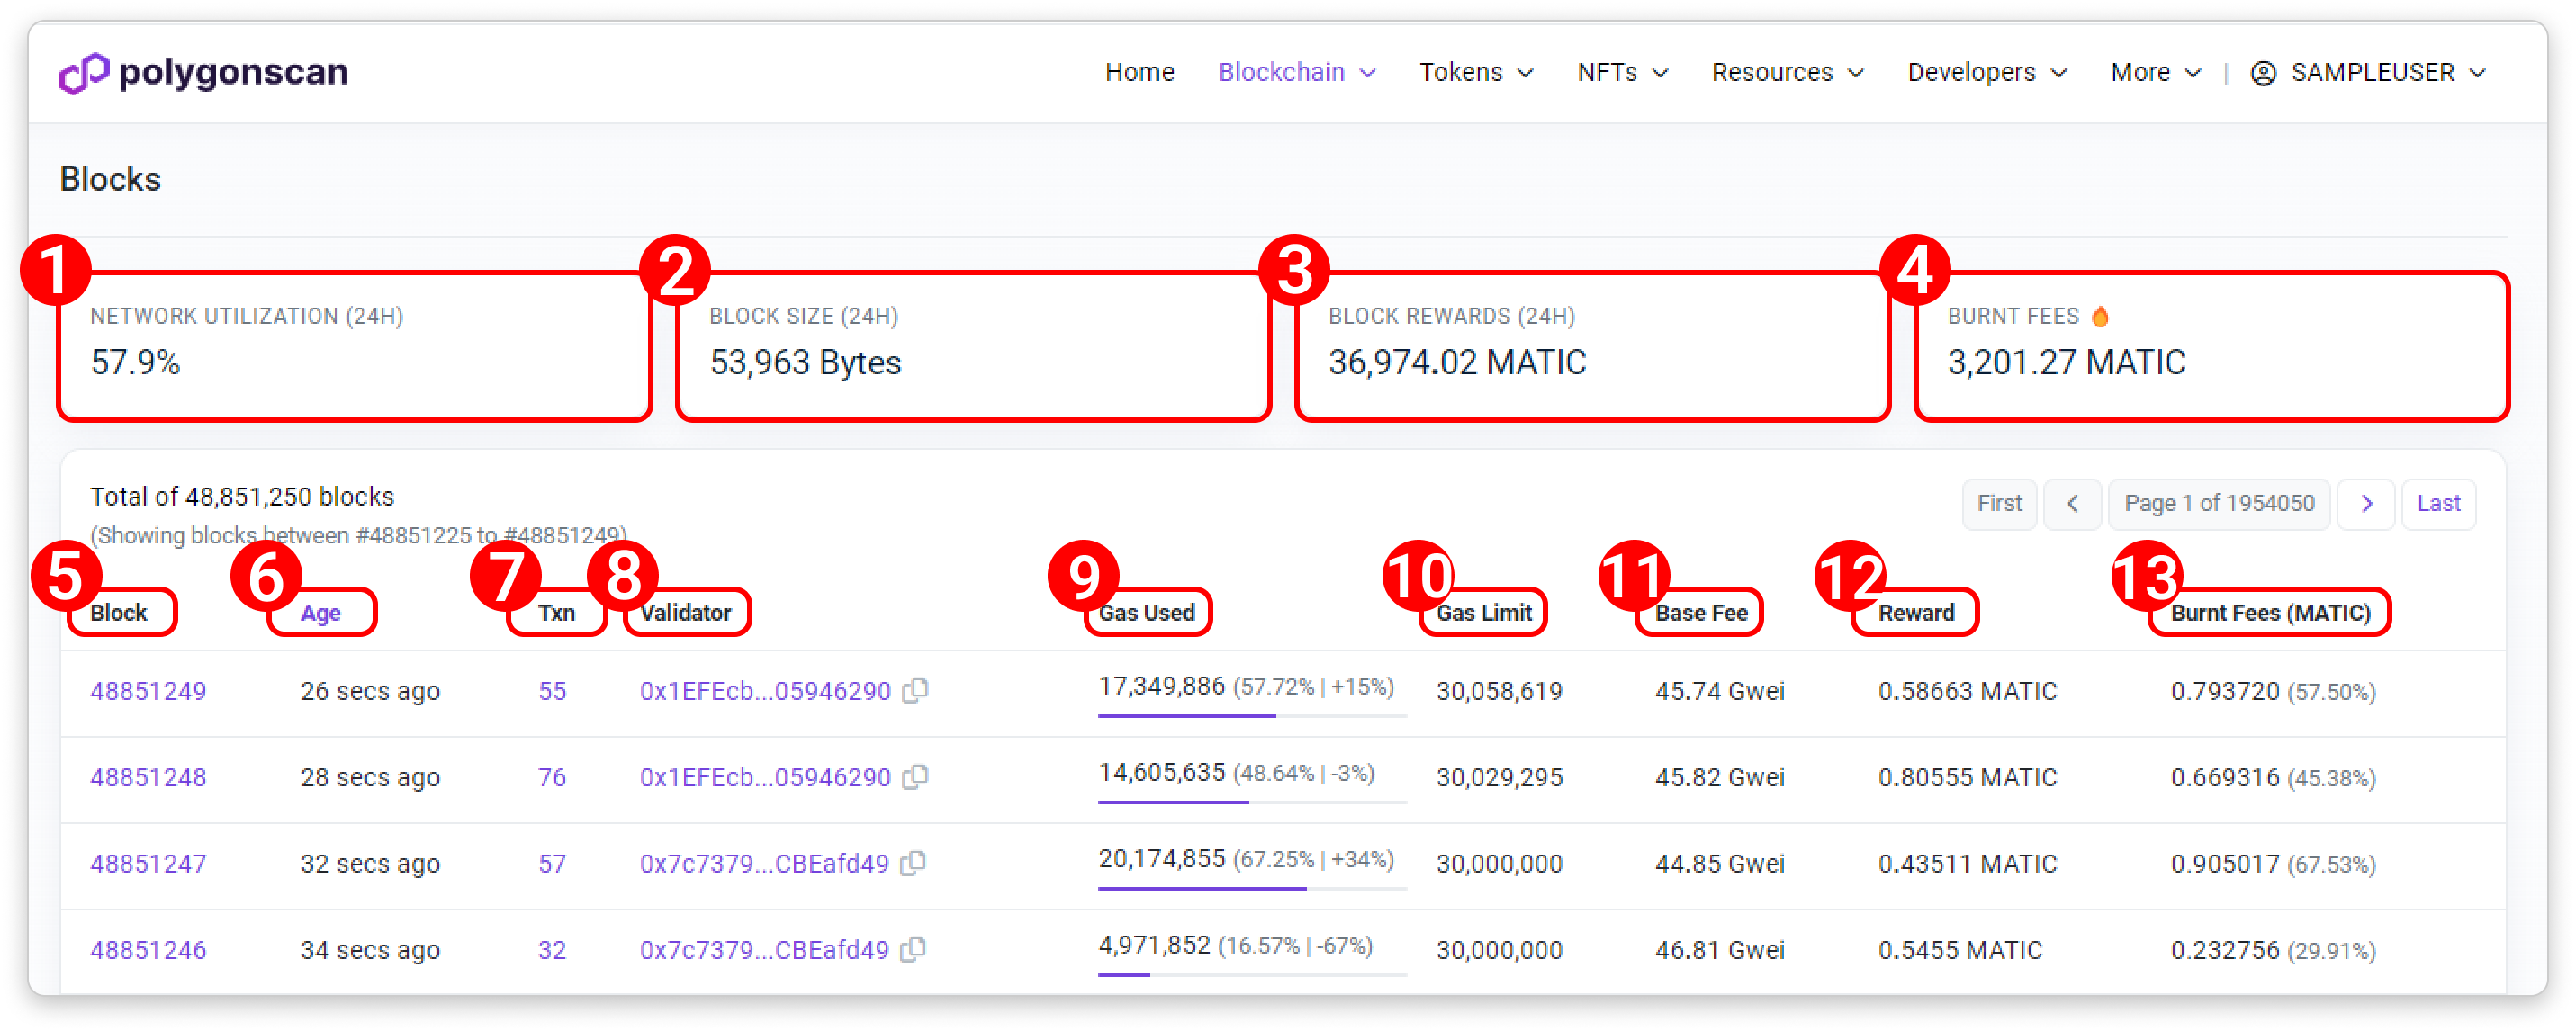
Task: Go to next page arrow
Action: point(2366,503)
